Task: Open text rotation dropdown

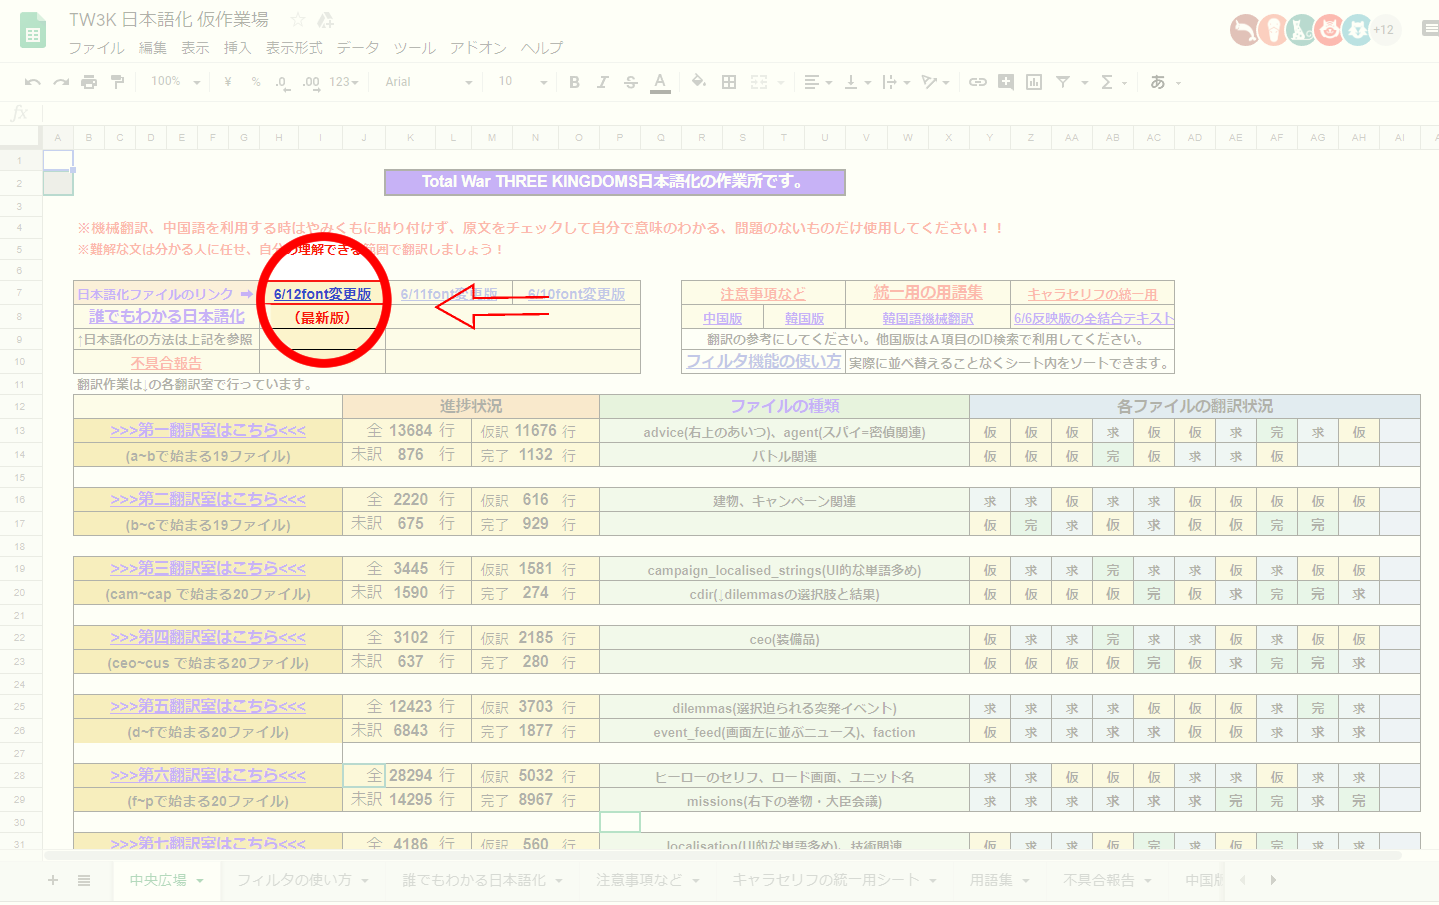Action: [935, 82]
